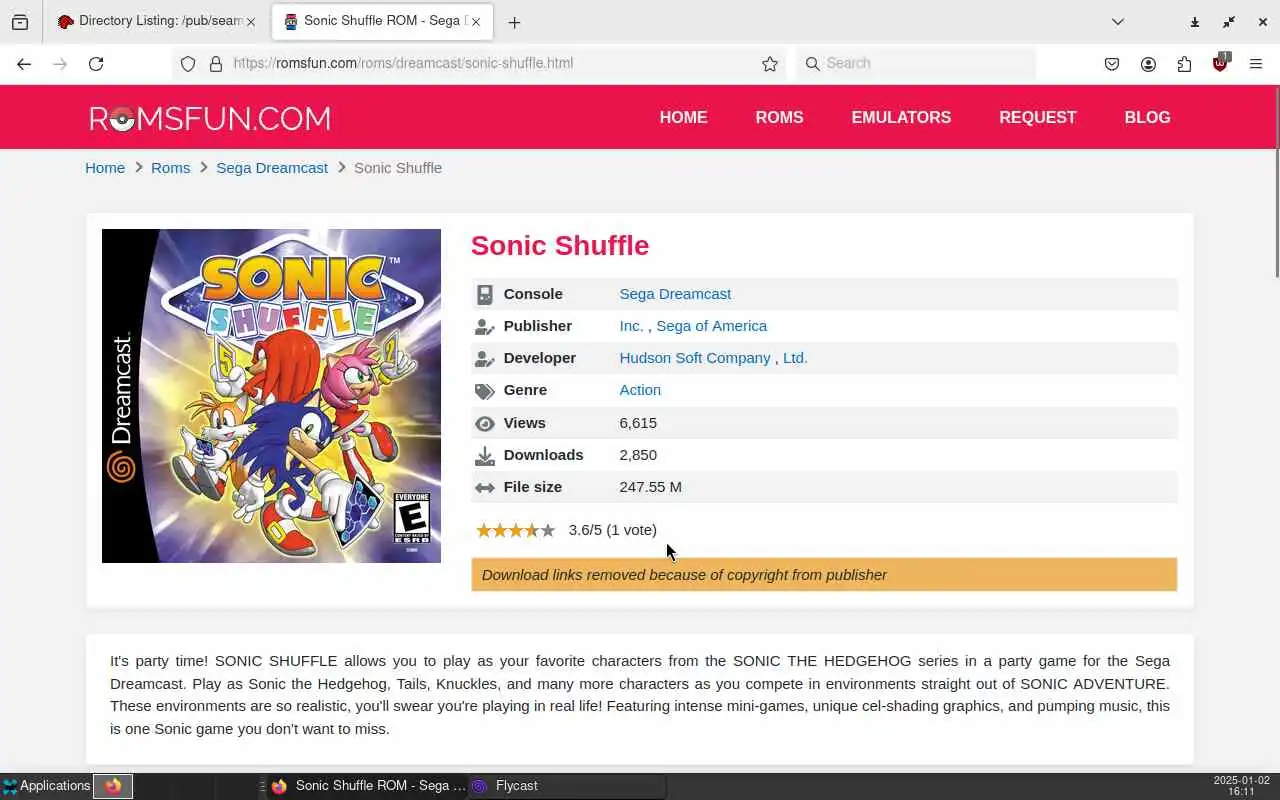Open the Firefox View icon in tab bar
The height and width of the screenshot is (800, 1280).
20,22
